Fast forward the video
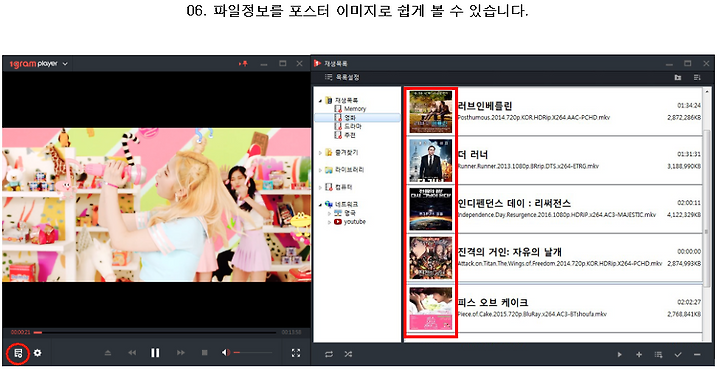The image size is (720, 370). 181,353
